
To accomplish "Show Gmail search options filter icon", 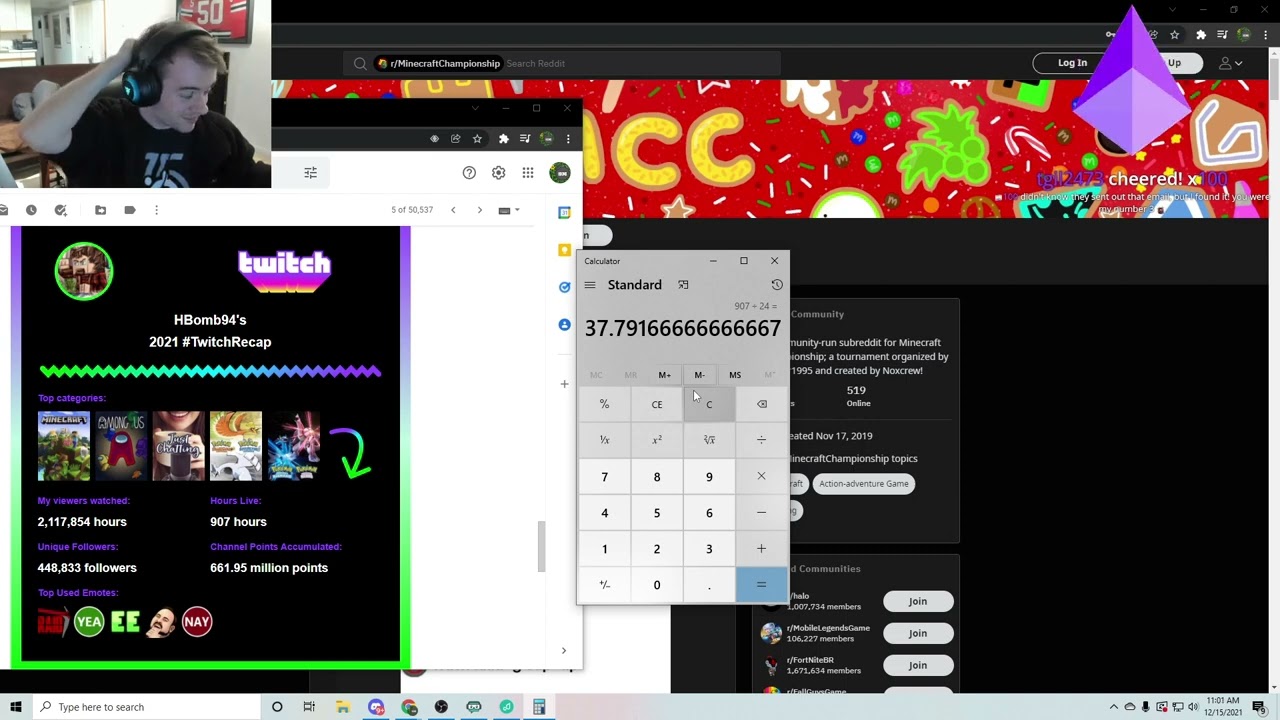I will point(310,173).
